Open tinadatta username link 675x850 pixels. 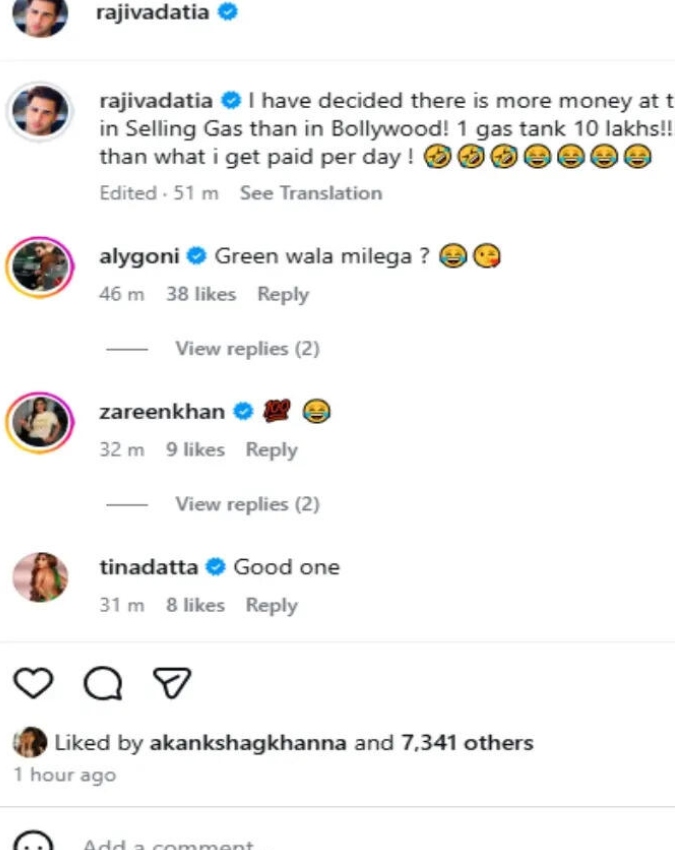click(149, 567)
